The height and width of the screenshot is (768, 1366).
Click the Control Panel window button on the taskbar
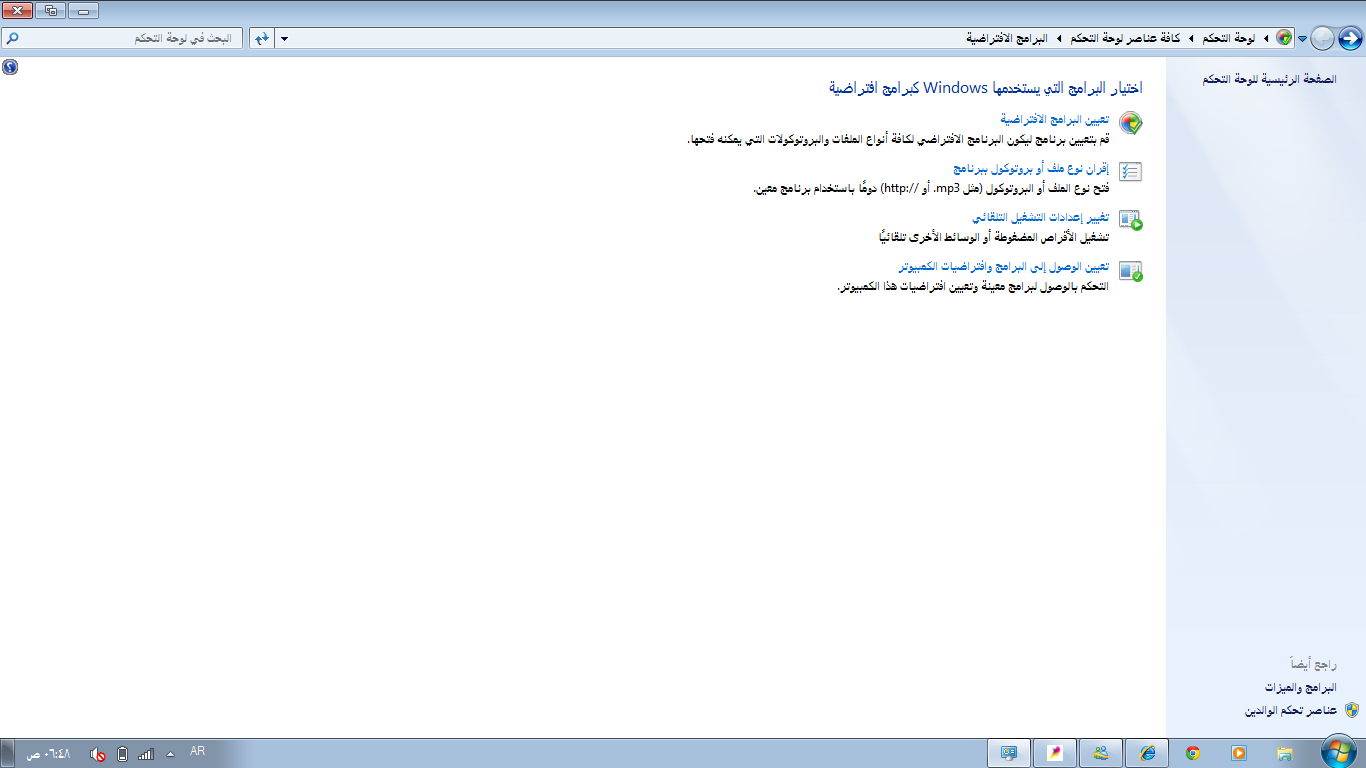(x=1009, y=753)
